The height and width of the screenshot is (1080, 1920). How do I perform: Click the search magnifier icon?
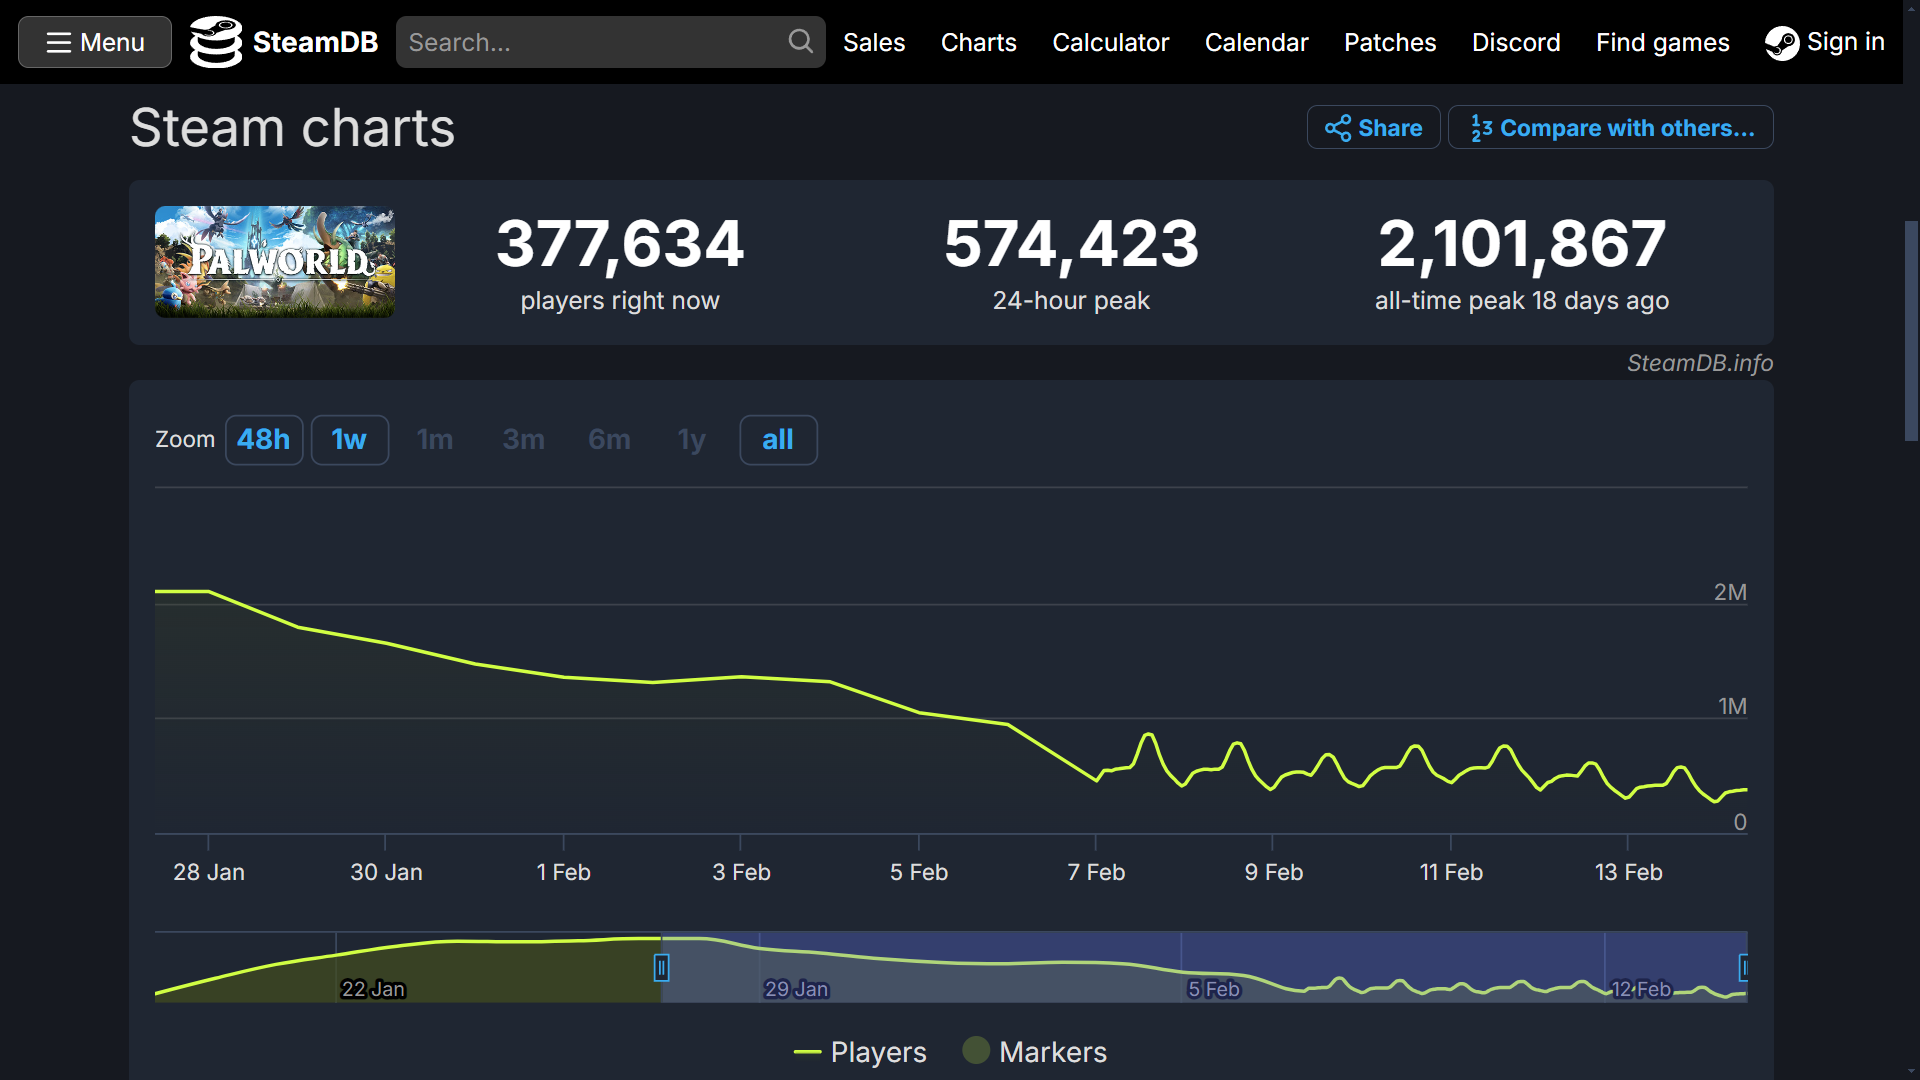click(800, 41)
